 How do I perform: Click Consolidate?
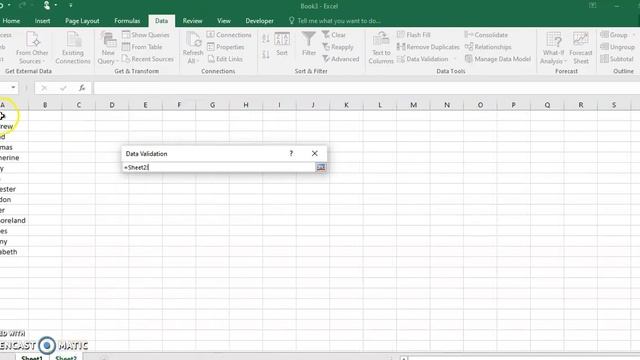point(486,35)
